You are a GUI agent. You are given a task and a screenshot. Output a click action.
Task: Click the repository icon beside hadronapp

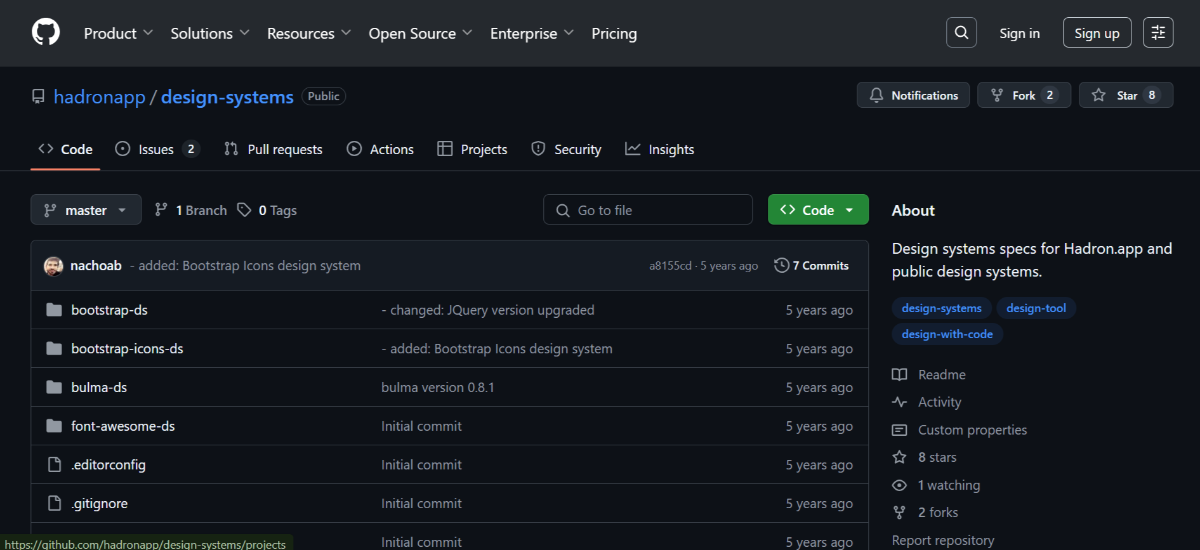coord(38,97)
